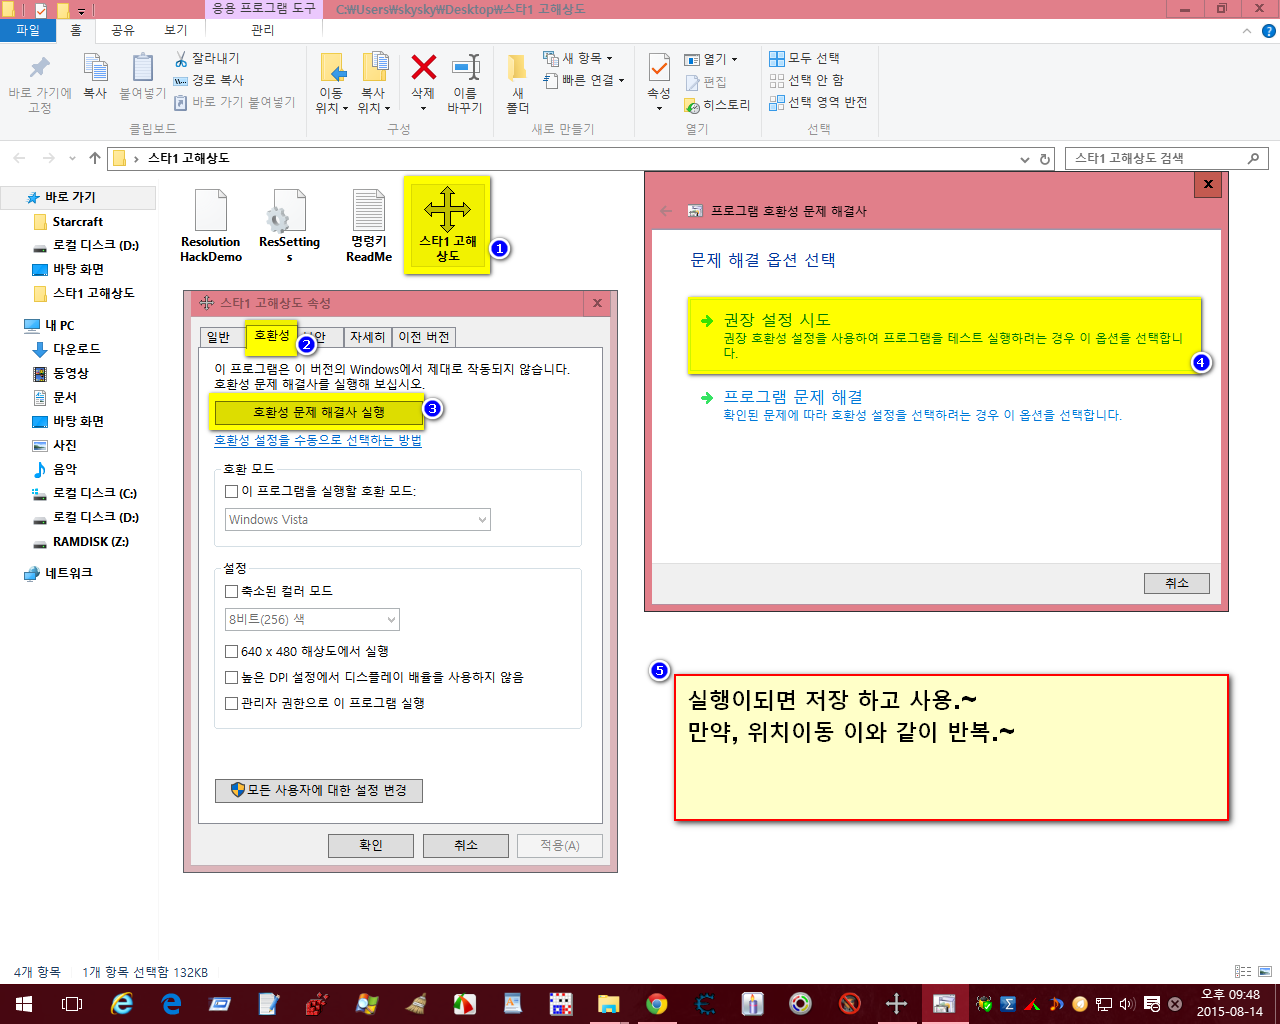Select Starcraft in the navigation pane
Image resolution: width=1280 pixels, height=1024 pixels.
[x=77, y=222]
